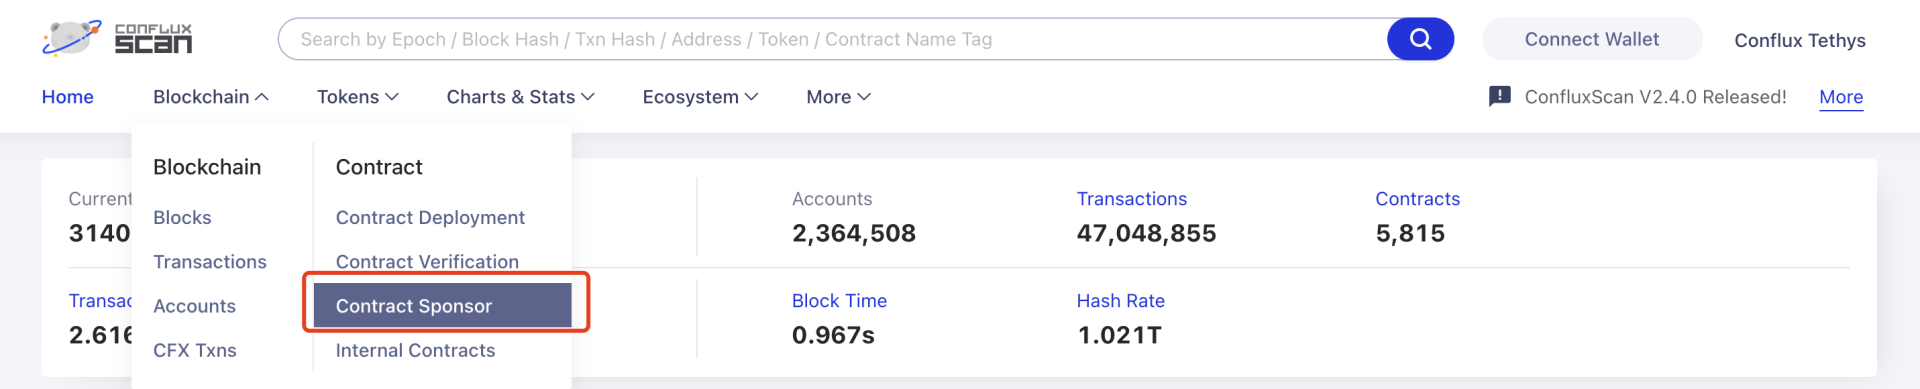1920x389 pixels.
Task: Click the ConfluxScan logo
Action: point(117,39)
